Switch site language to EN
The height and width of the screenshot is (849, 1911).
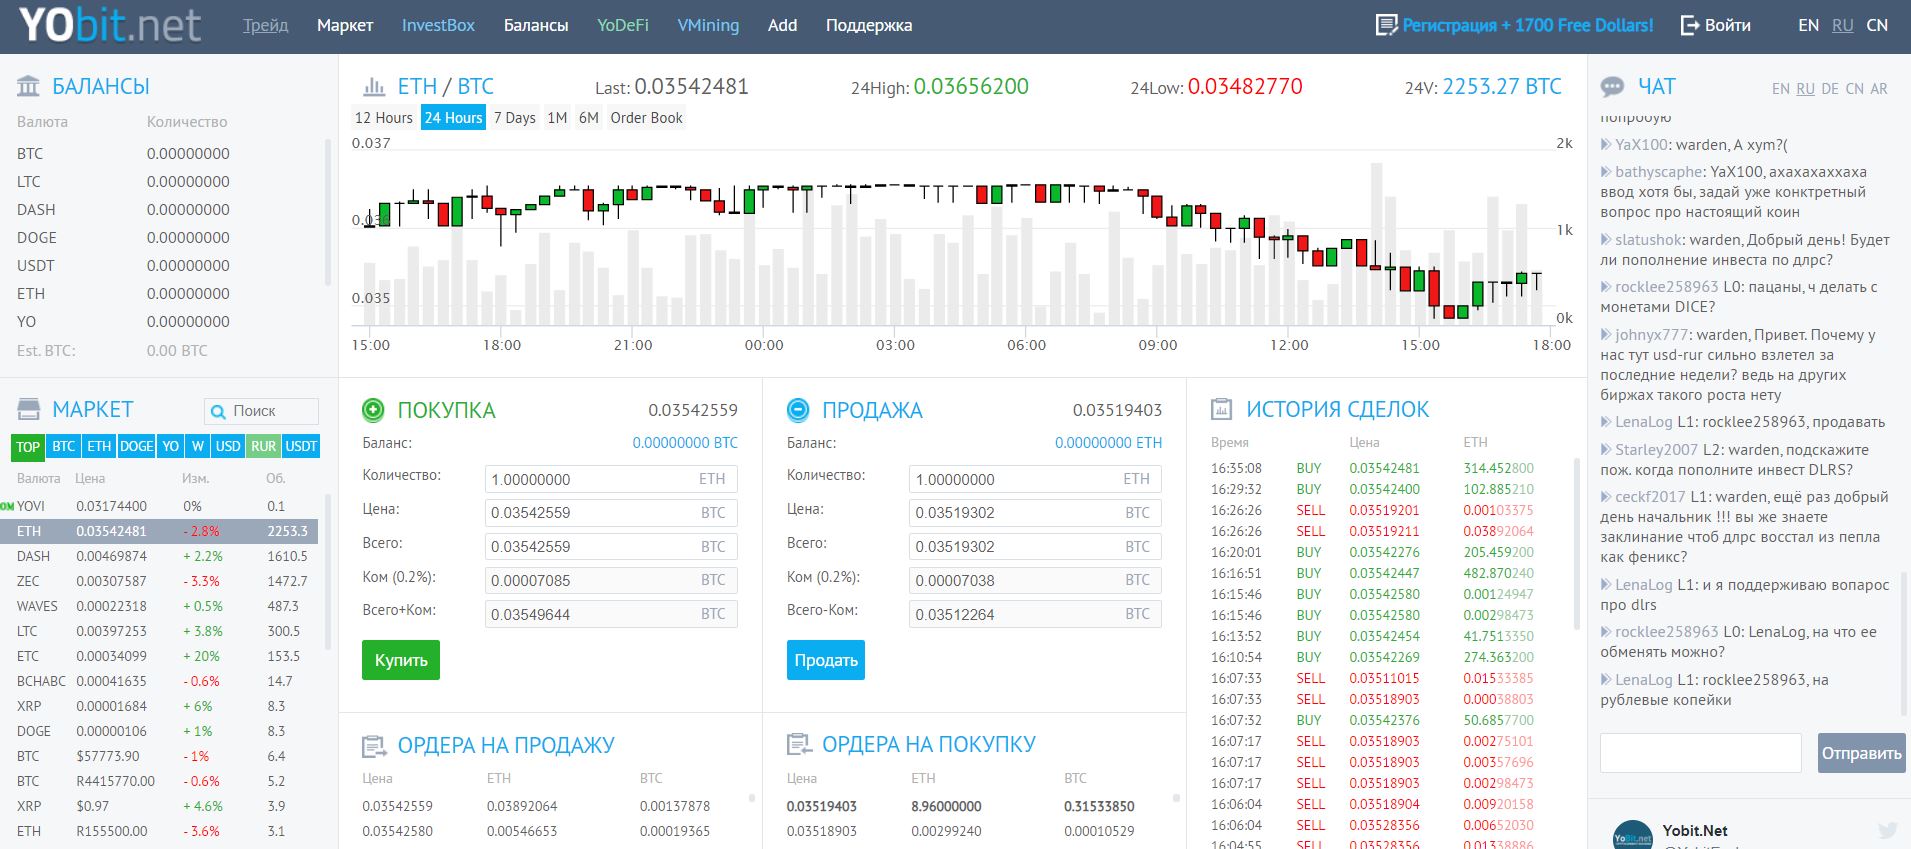point(1808,25)
